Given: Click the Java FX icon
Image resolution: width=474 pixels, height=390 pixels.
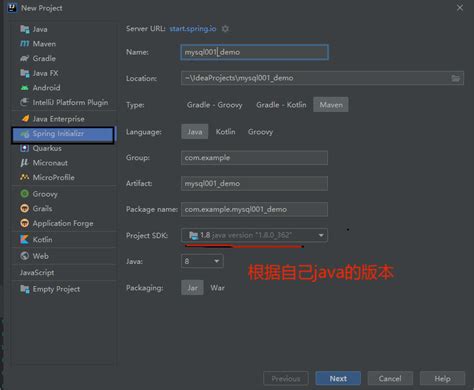Looking at the screenshot, I should tap(25, 73).
